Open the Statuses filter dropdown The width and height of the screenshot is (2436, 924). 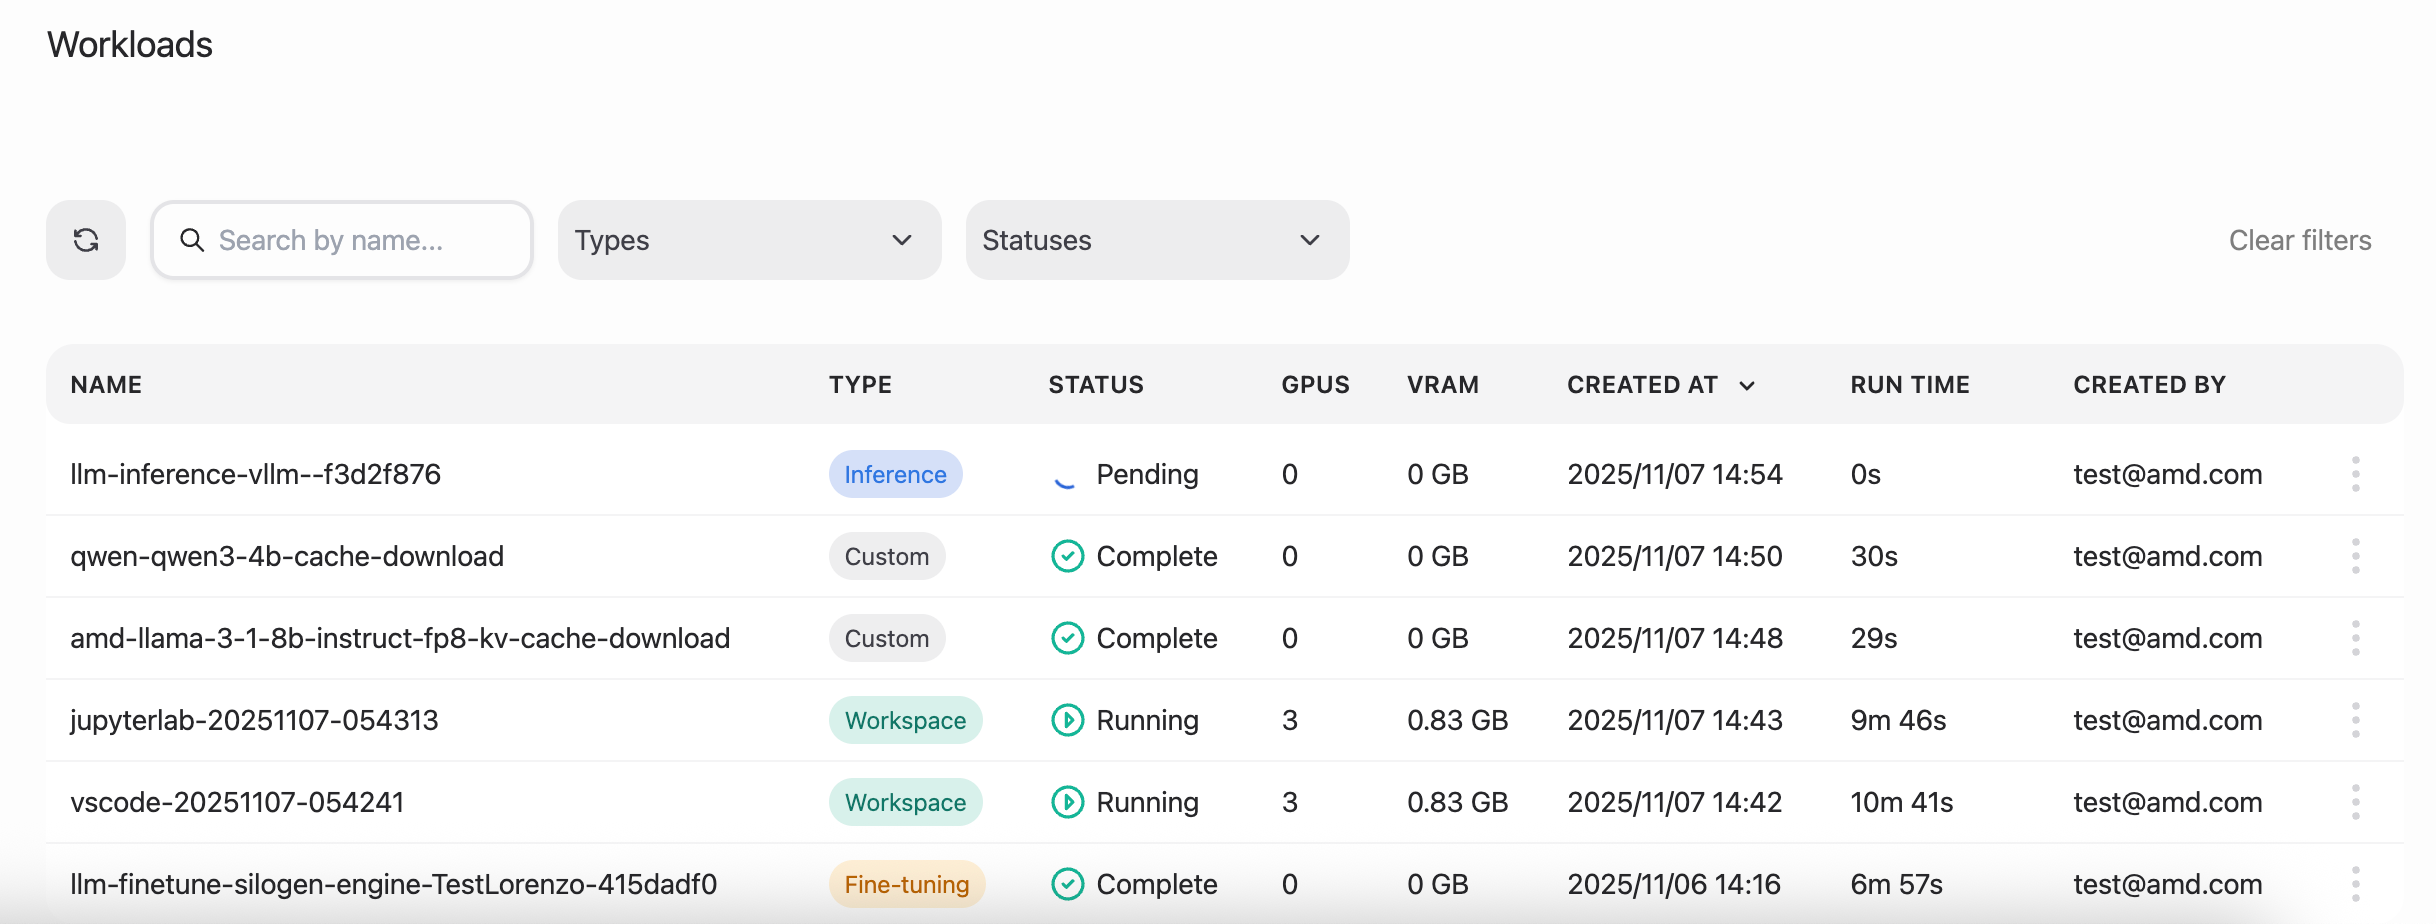click(x=1156, y=240)
